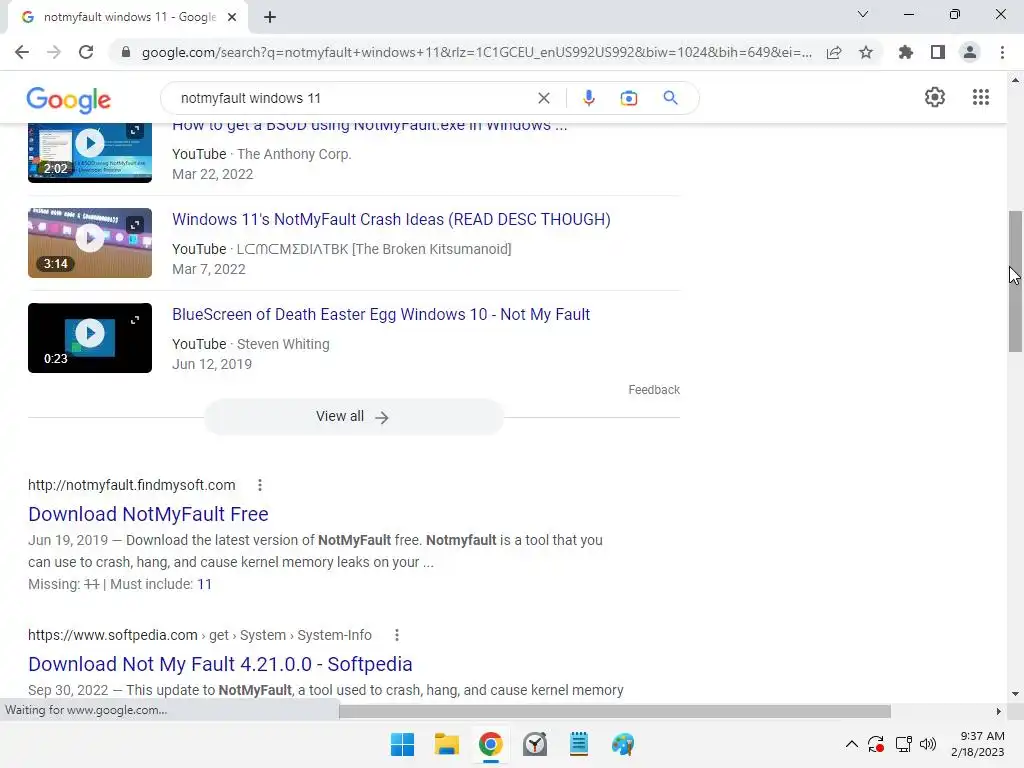Start voice search with microphone
Screen dimensions: 1024x768
588,98
